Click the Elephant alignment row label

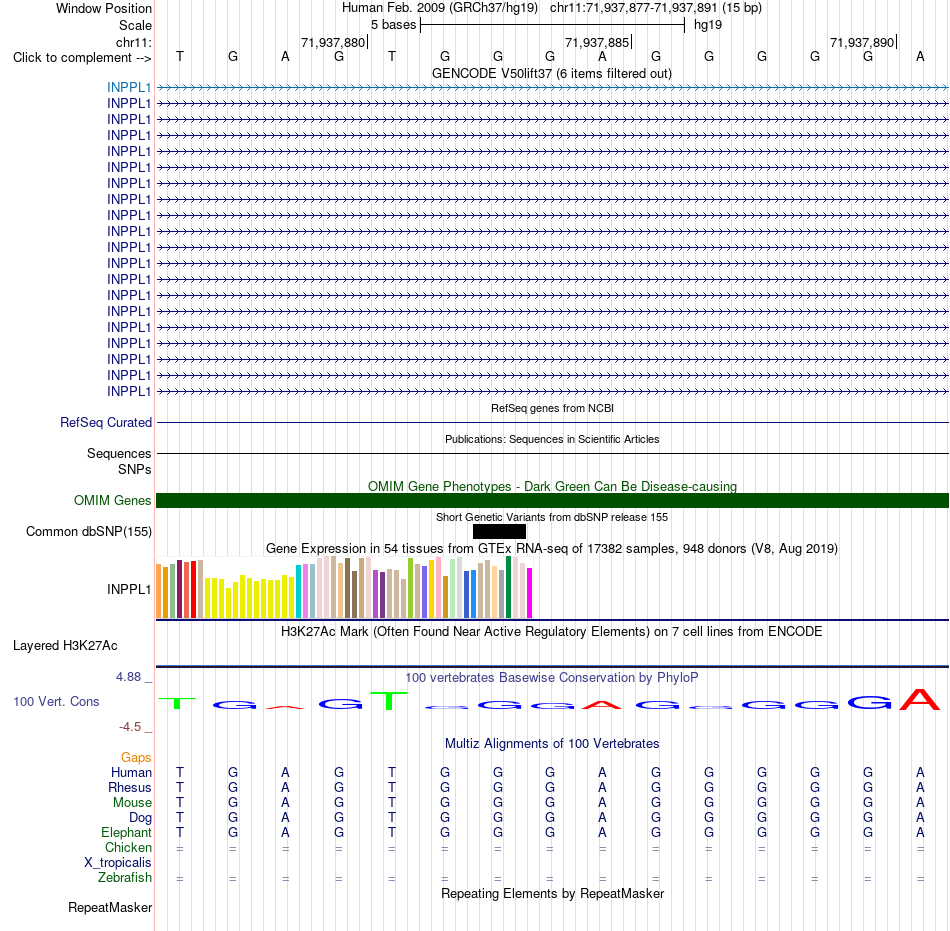pos(126,832)
